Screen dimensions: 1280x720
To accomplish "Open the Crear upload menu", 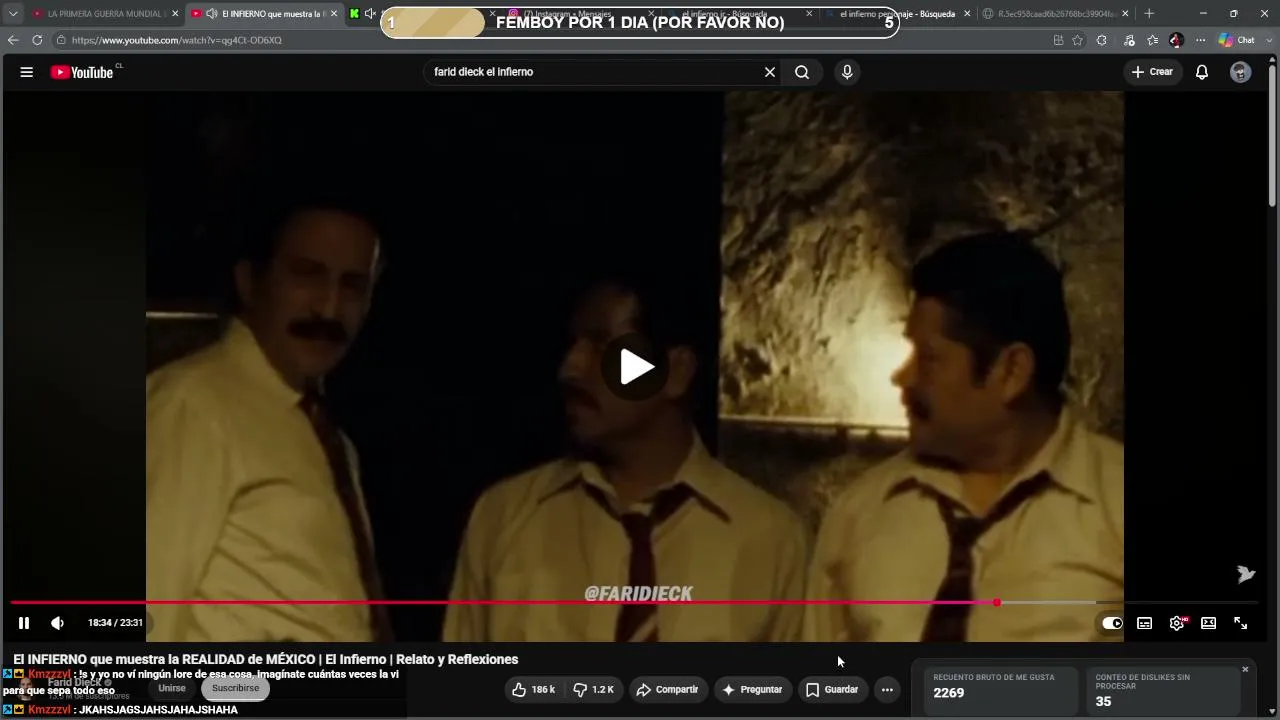I will 1152,72.
